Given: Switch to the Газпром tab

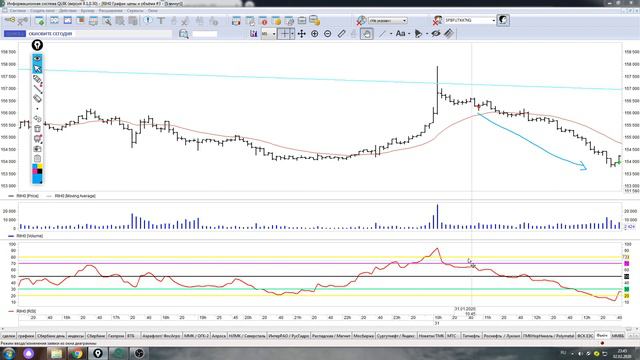Looking at the screenshot, I should click(x=116, y=336).
